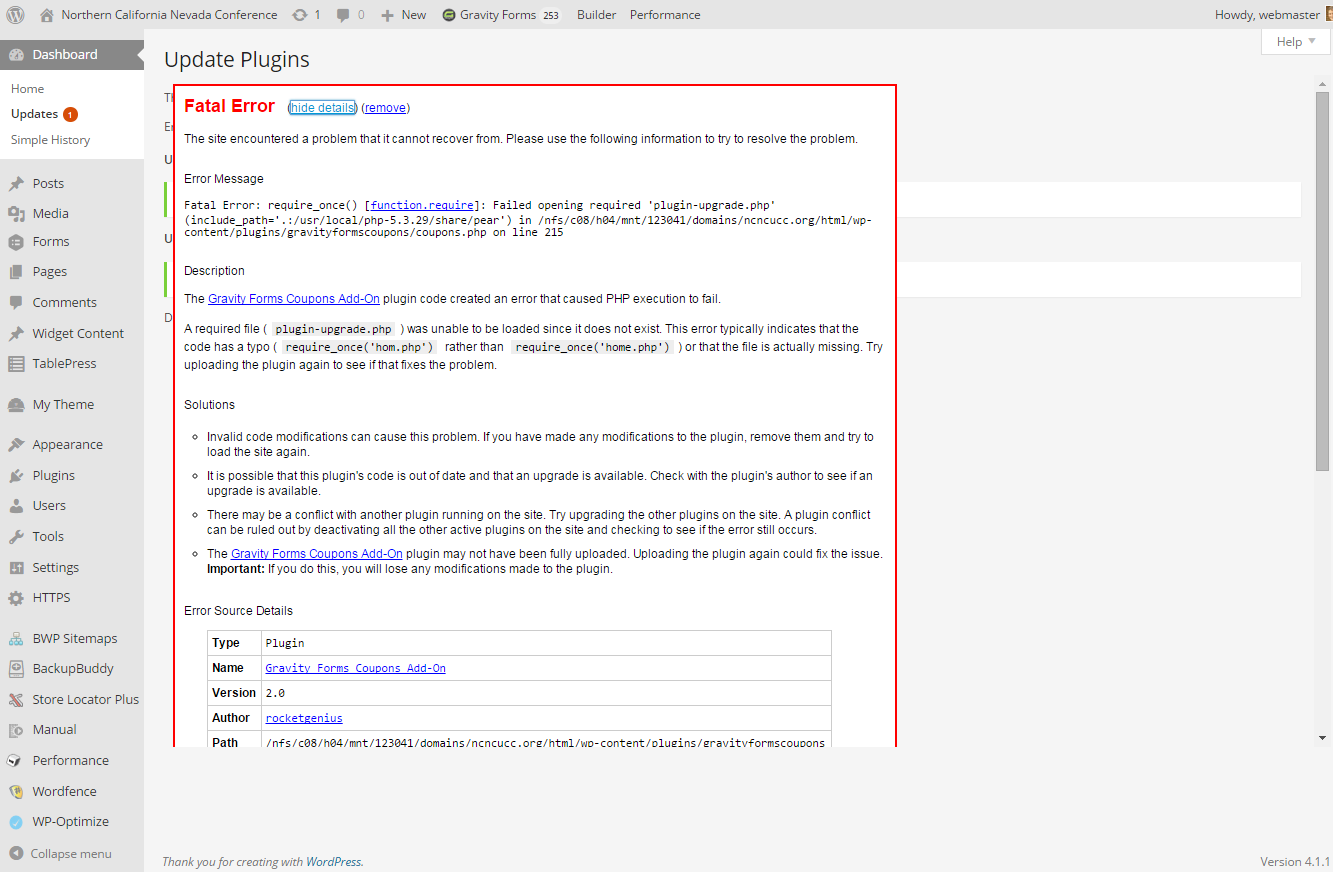The width and height of the screenshot is (1333, 872).
Task: Click the plugin-upgrade.php code snippet in Description
Action: (x=335, y=329)
